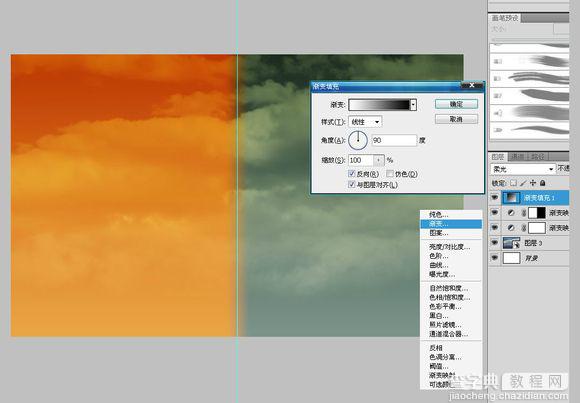Open the gradient preset picker arrow

[x=414, y=105]
